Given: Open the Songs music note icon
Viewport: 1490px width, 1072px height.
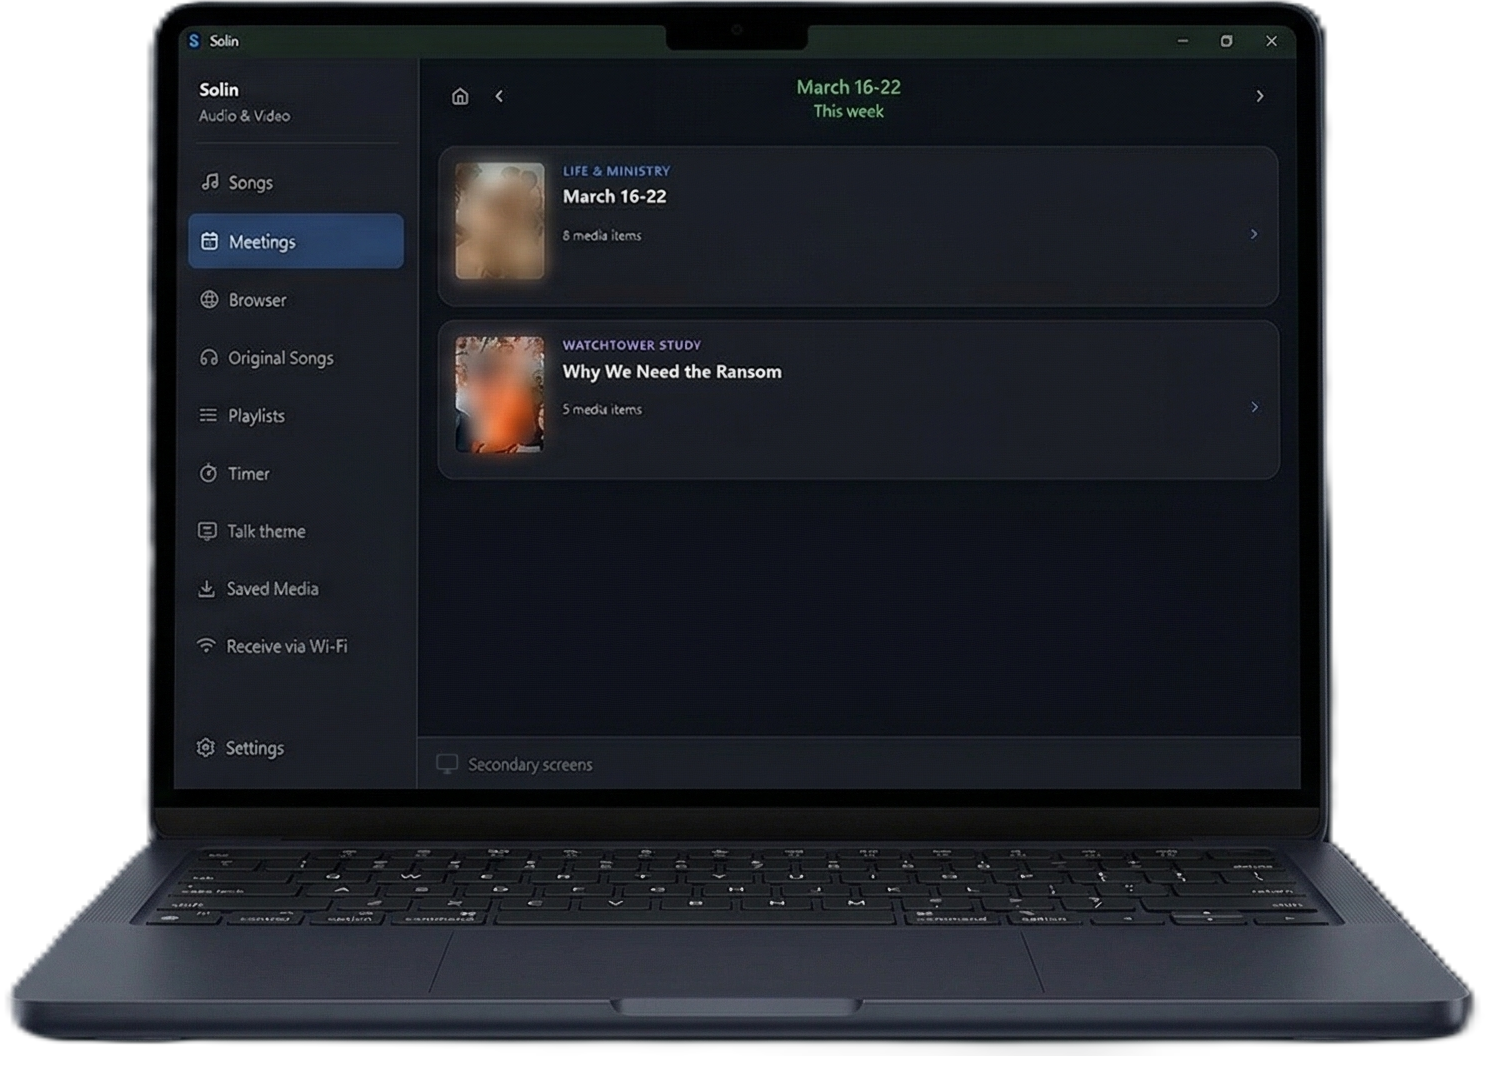Looking at the screenshot, I should click(x=209, y=182).
